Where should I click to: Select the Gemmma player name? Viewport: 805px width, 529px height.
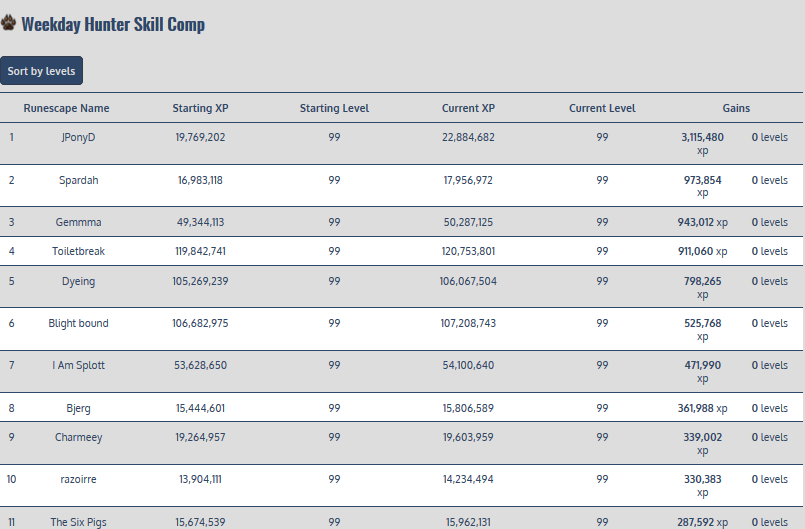click(x=78, y=222)
